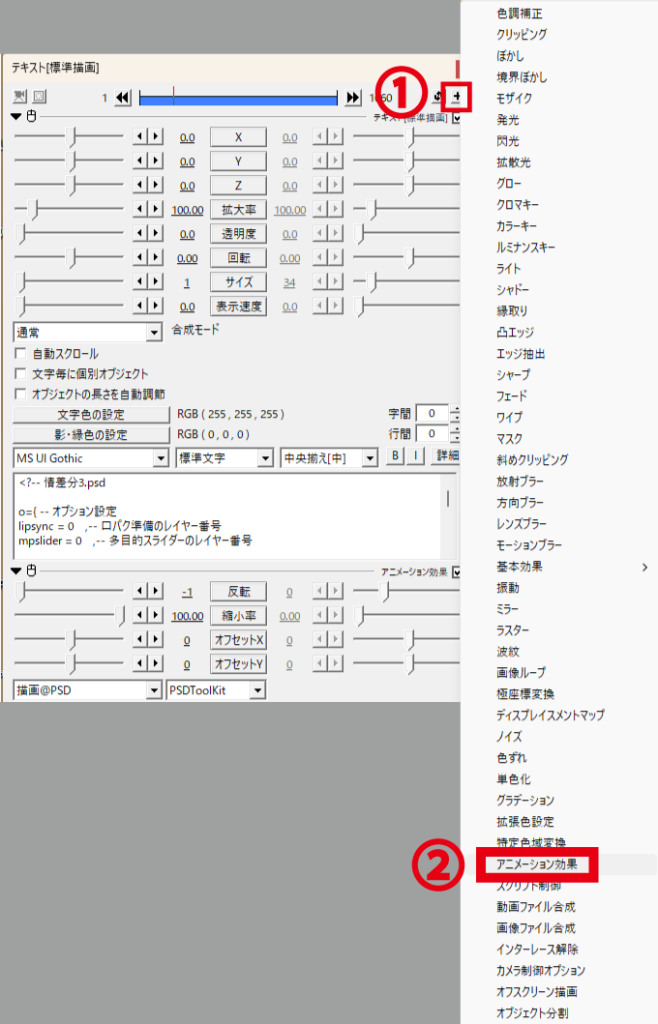Click the Bold B icon

coord(395,455)
